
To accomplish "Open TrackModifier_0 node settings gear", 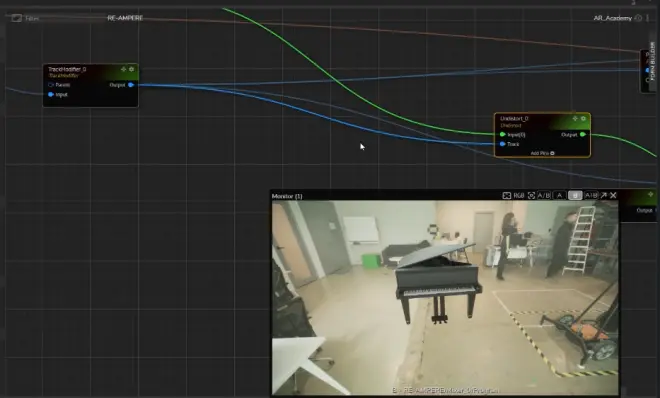I will click(131, 69).
